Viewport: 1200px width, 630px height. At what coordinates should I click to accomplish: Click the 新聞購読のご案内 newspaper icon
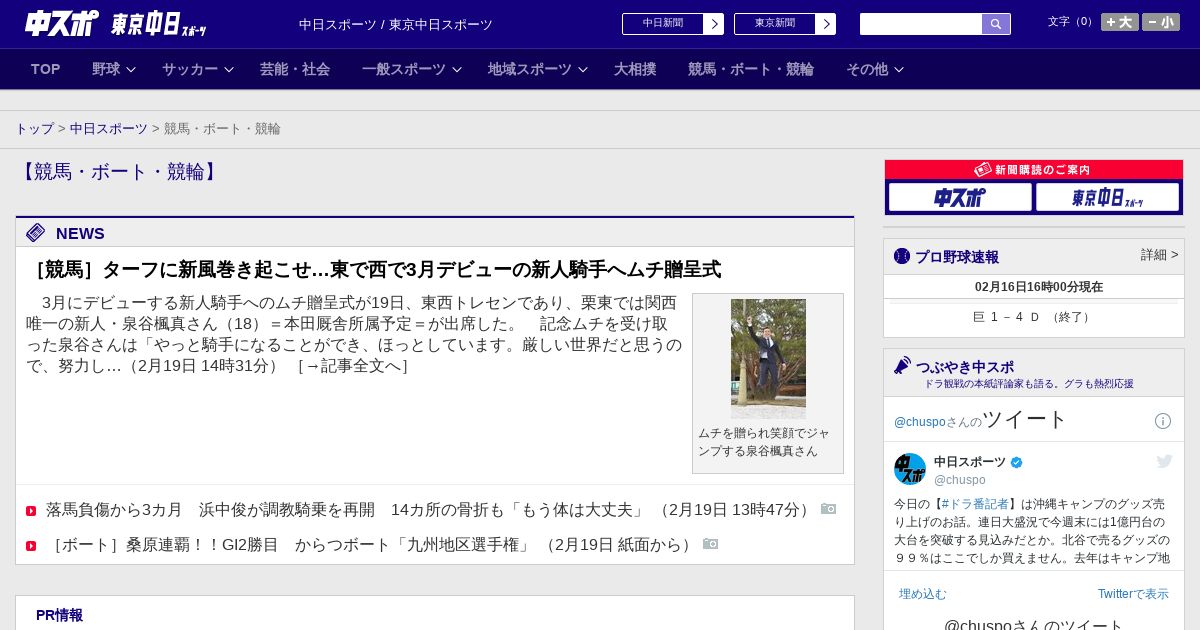pyautogui.click(x=983, y=170)
